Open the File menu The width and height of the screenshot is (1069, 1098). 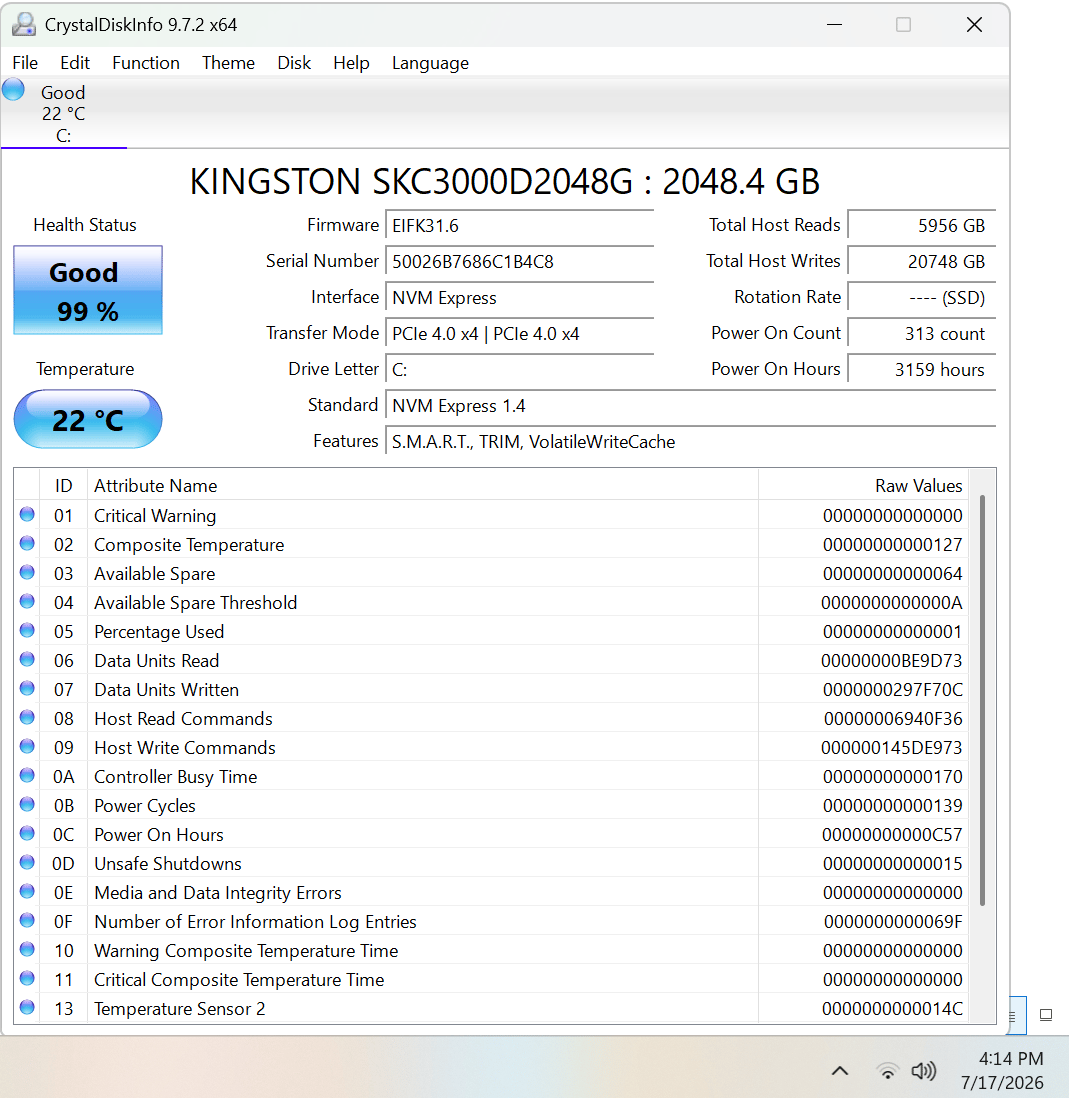click(x=25, y=63)
